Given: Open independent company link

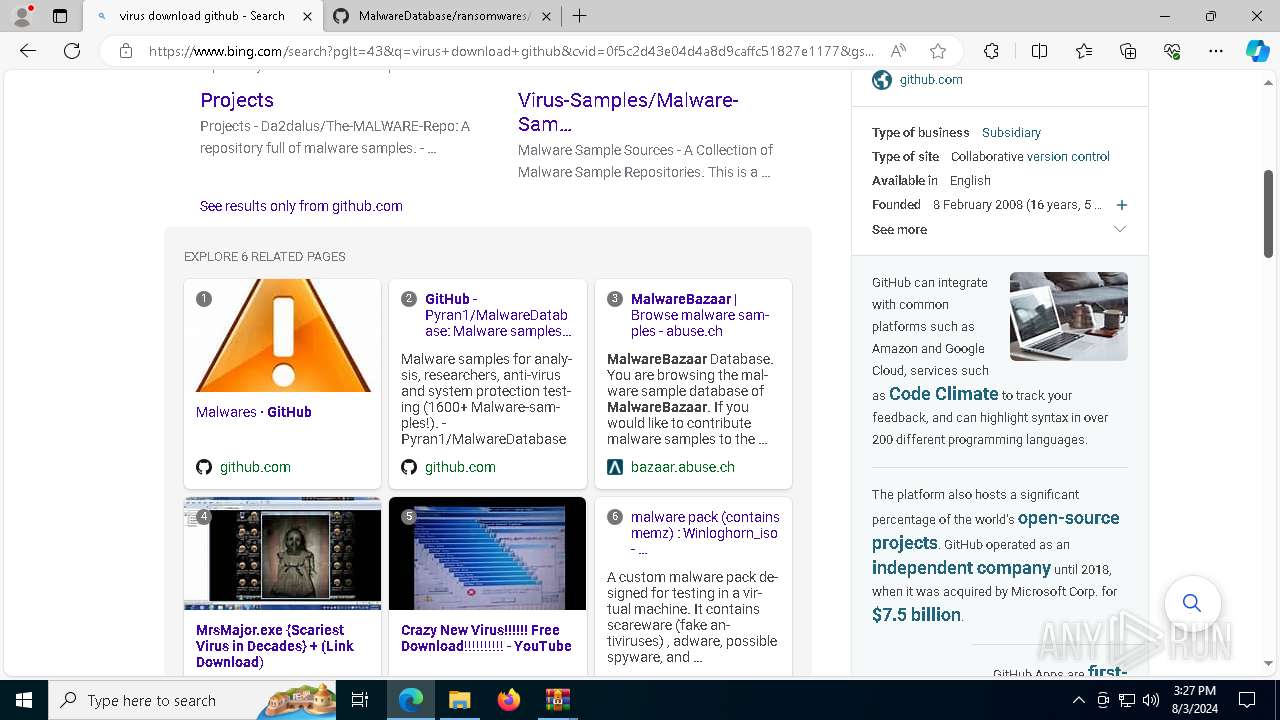Looking at the screenshot, I should (961, 568).
